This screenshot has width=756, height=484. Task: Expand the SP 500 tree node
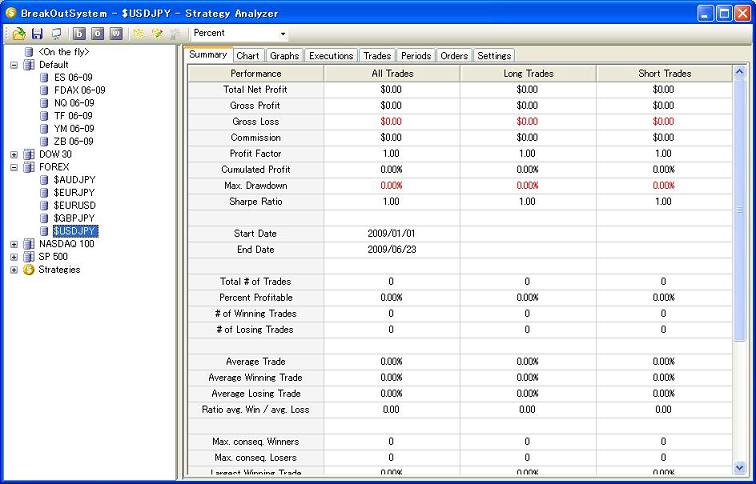pos(14,257)
